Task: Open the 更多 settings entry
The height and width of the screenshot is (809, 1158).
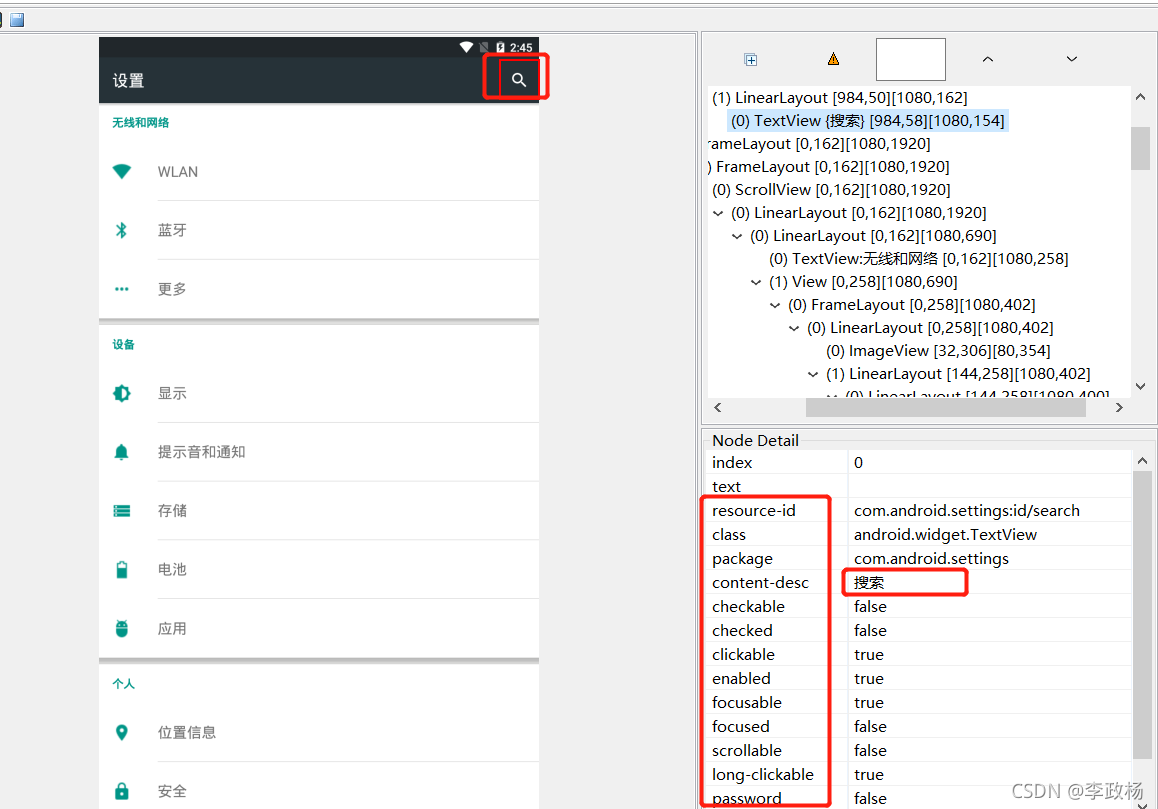Action: 319,289
